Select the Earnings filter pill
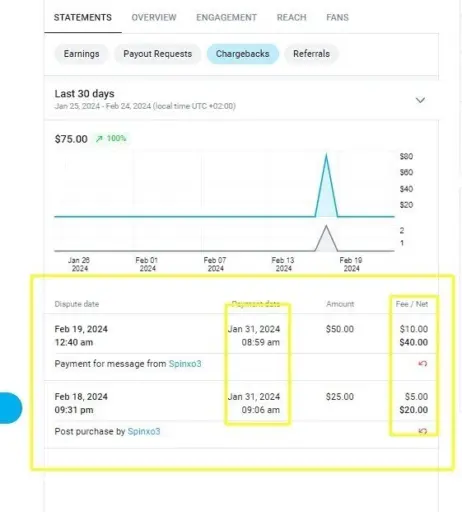This screenshot has width=462, height=512. point(81,54)
